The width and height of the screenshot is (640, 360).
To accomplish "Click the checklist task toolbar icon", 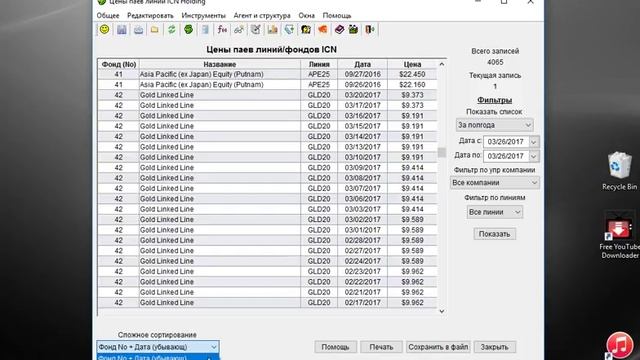I will point(256,29).
